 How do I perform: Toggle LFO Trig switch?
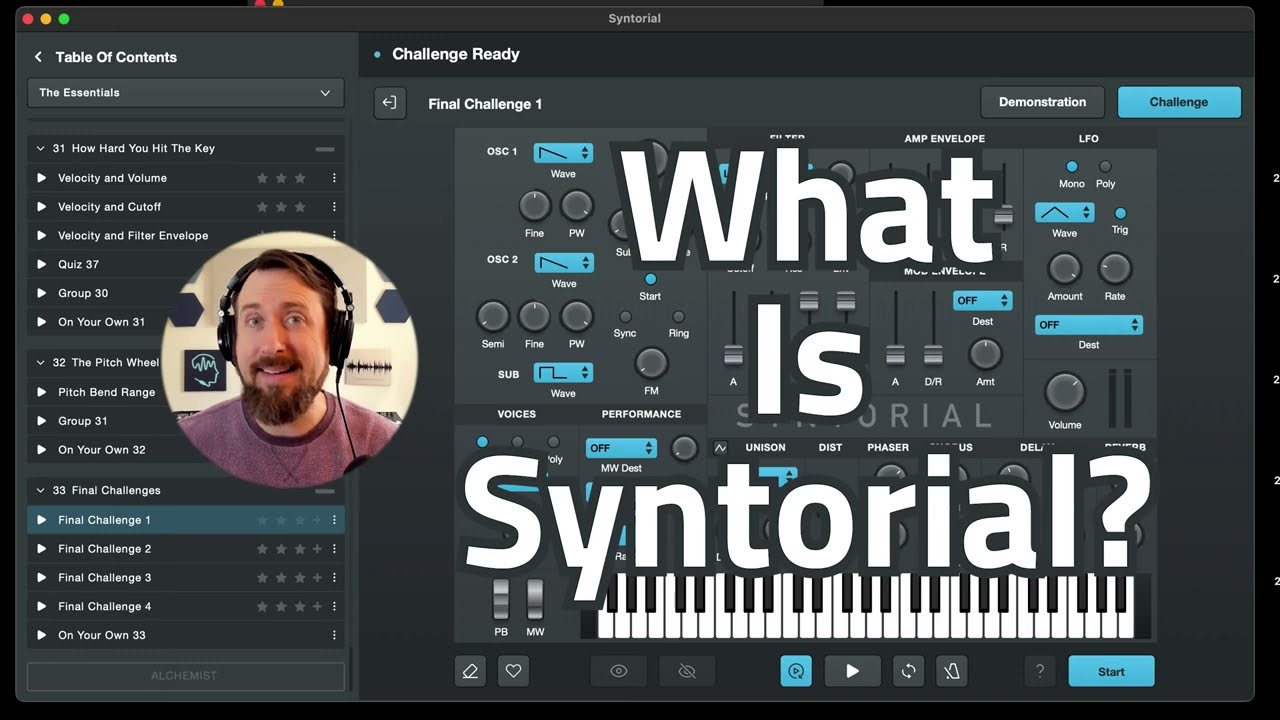1120,213
